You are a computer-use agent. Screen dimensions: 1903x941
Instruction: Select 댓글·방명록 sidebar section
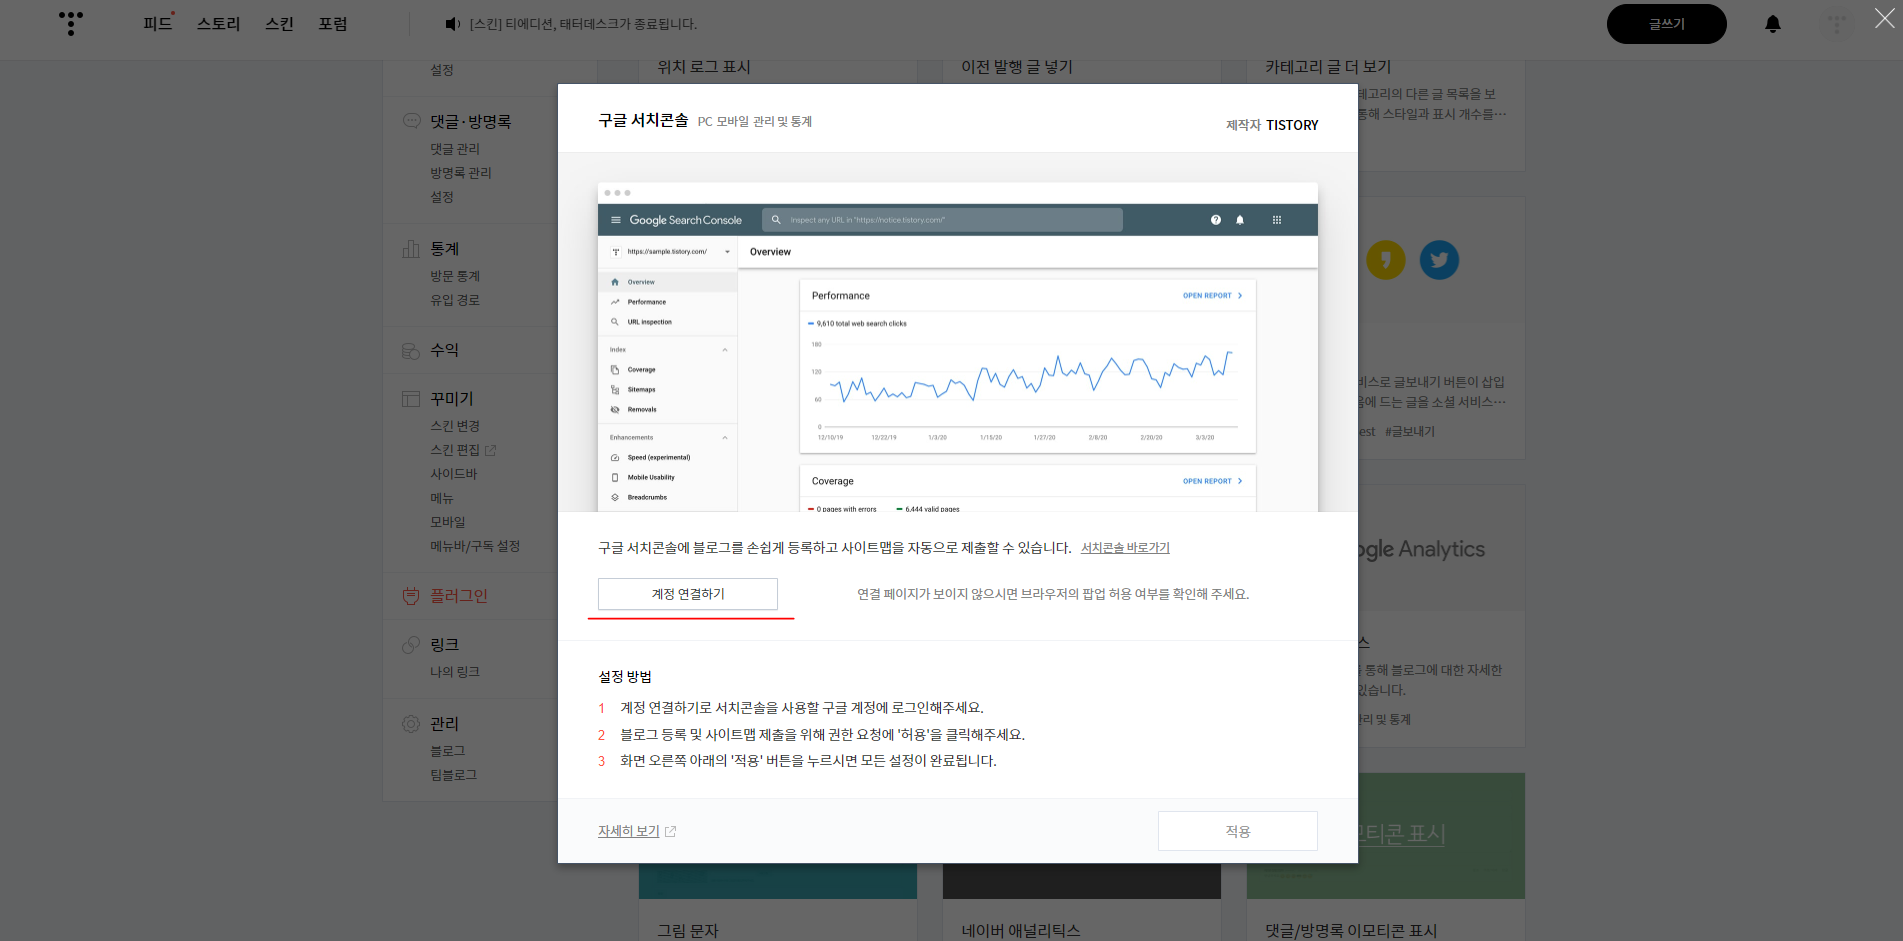(x=470, y=121)
